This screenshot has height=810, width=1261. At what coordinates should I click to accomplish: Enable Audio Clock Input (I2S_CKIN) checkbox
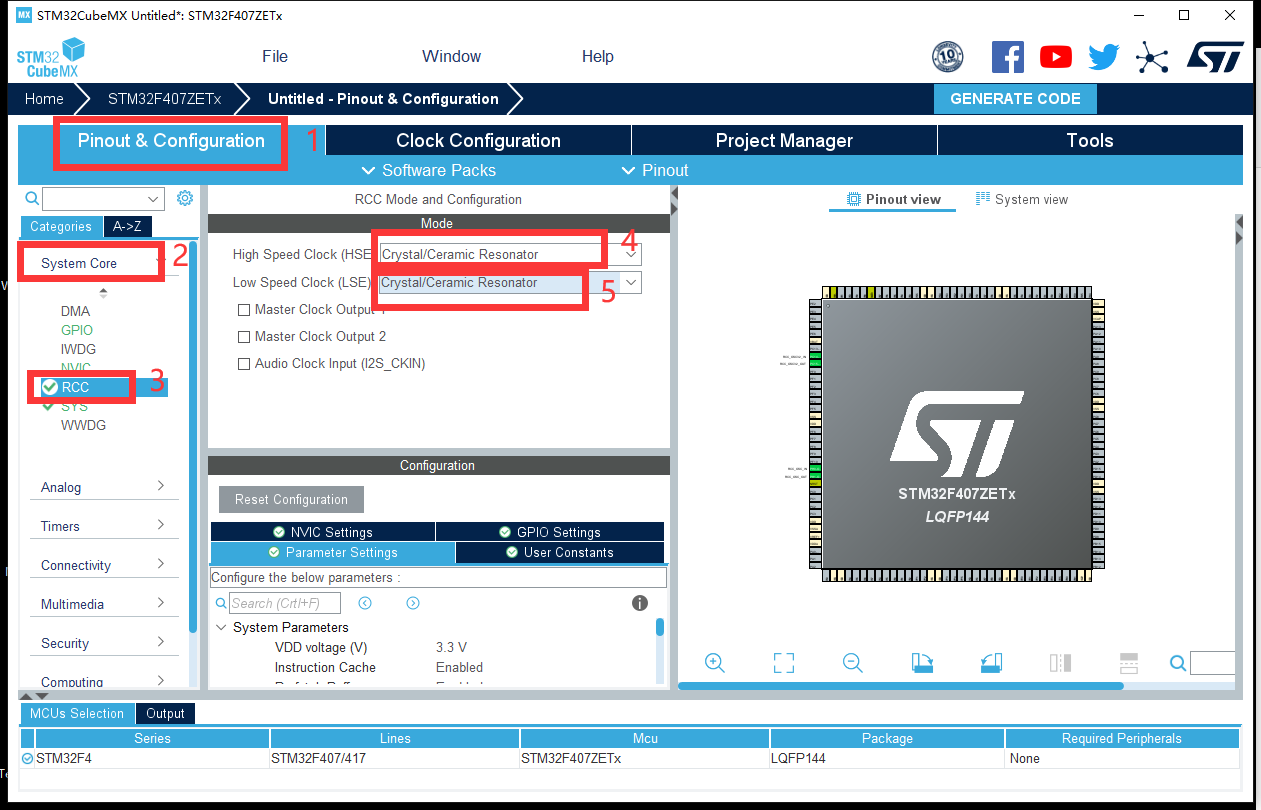click(x=243, y=364)
